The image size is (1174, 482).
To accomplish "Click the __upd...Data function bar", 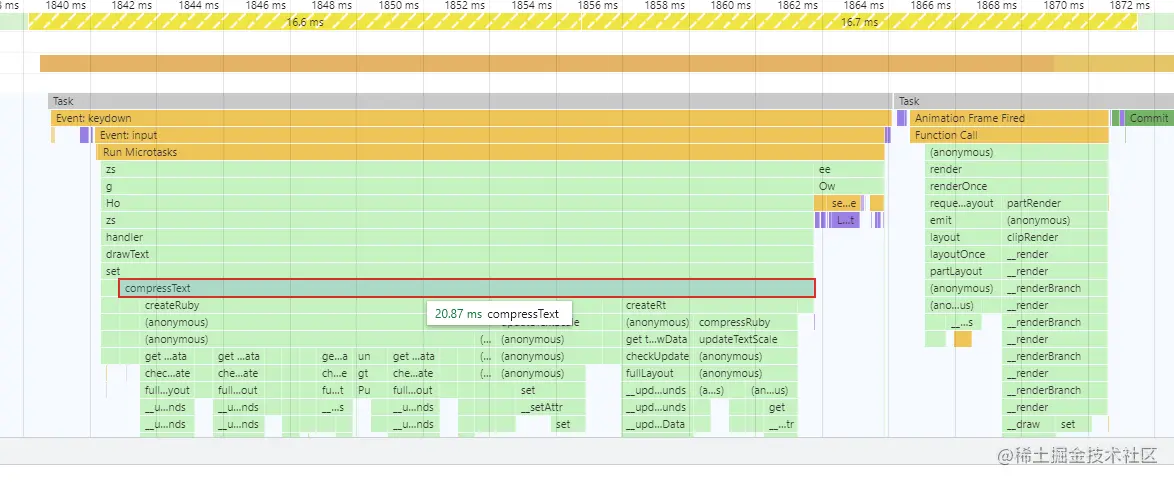I will 658,424.
